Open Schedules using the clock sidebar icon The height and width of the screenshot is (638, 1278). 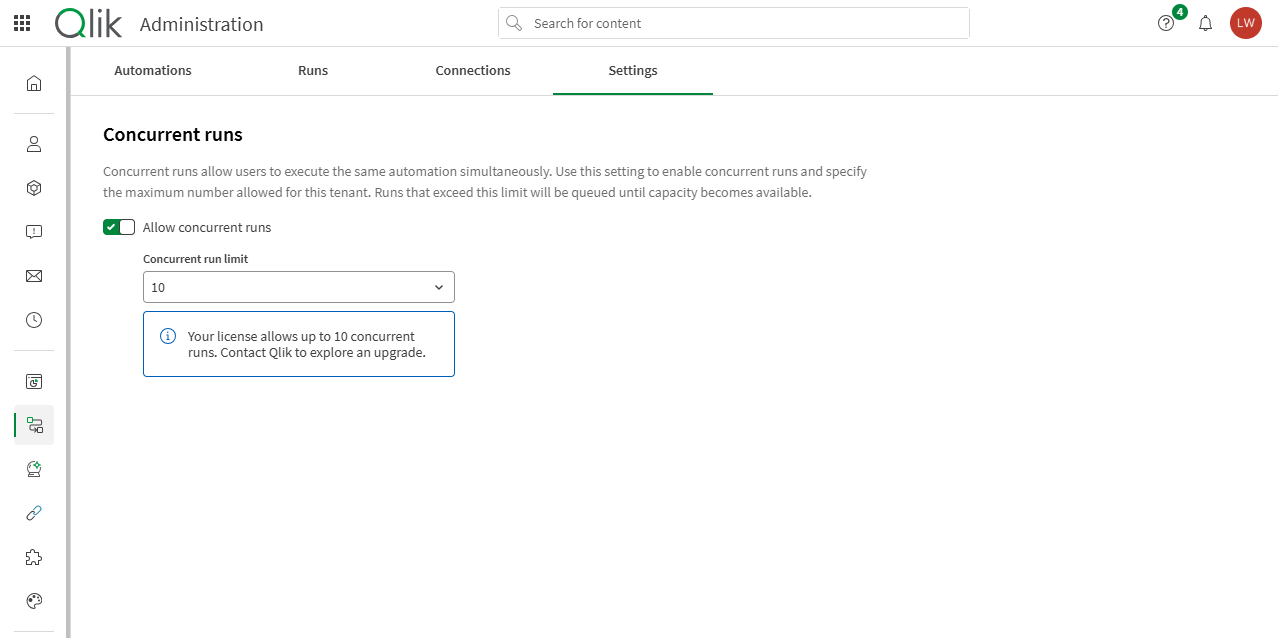[x=34, y=320]
